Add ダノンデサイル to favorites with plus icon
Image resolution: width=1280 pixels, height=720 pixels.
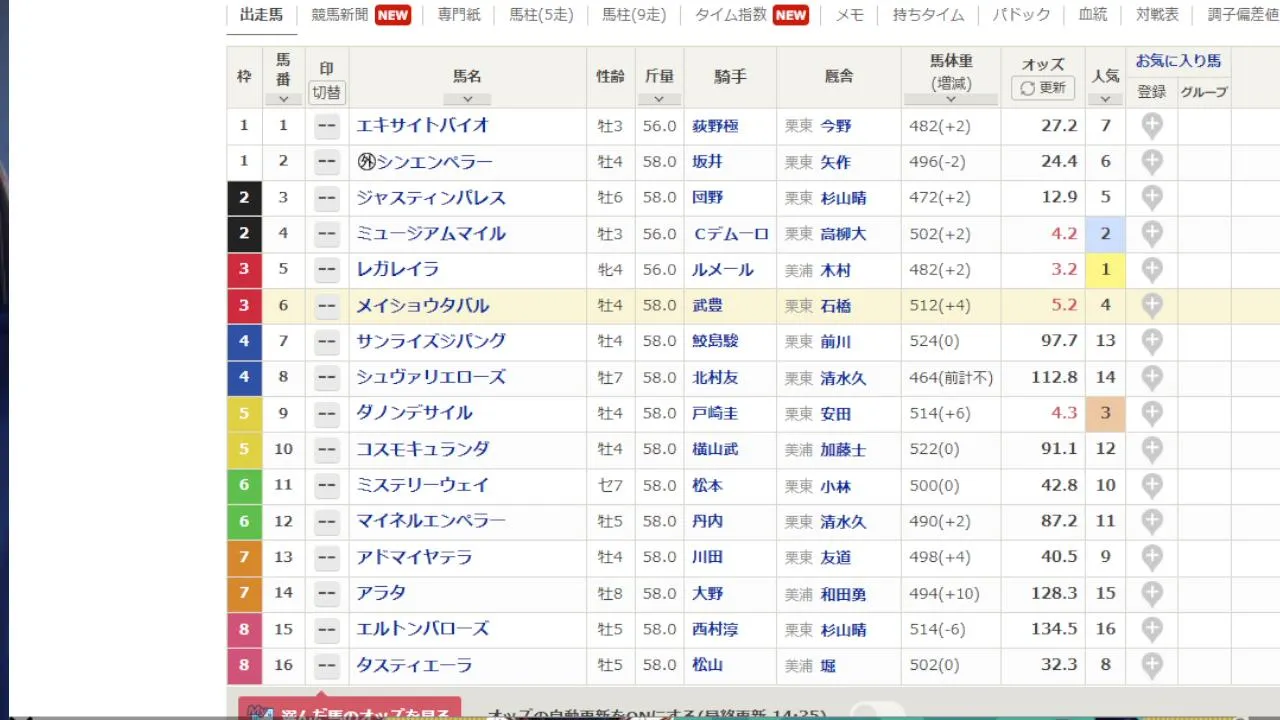coord(1152,414)
